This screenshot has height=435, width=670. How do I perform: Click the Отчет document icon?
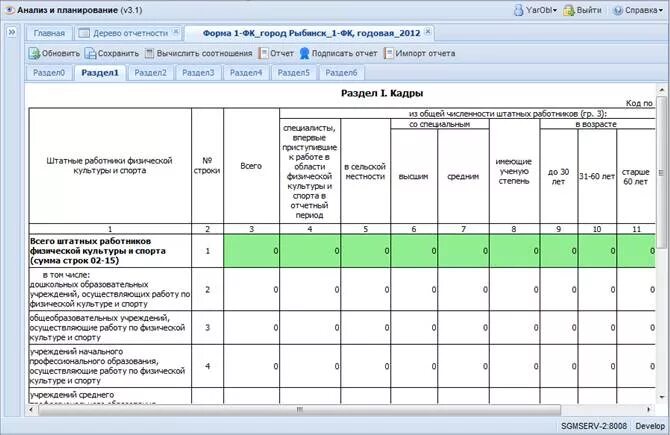point(264,53)
